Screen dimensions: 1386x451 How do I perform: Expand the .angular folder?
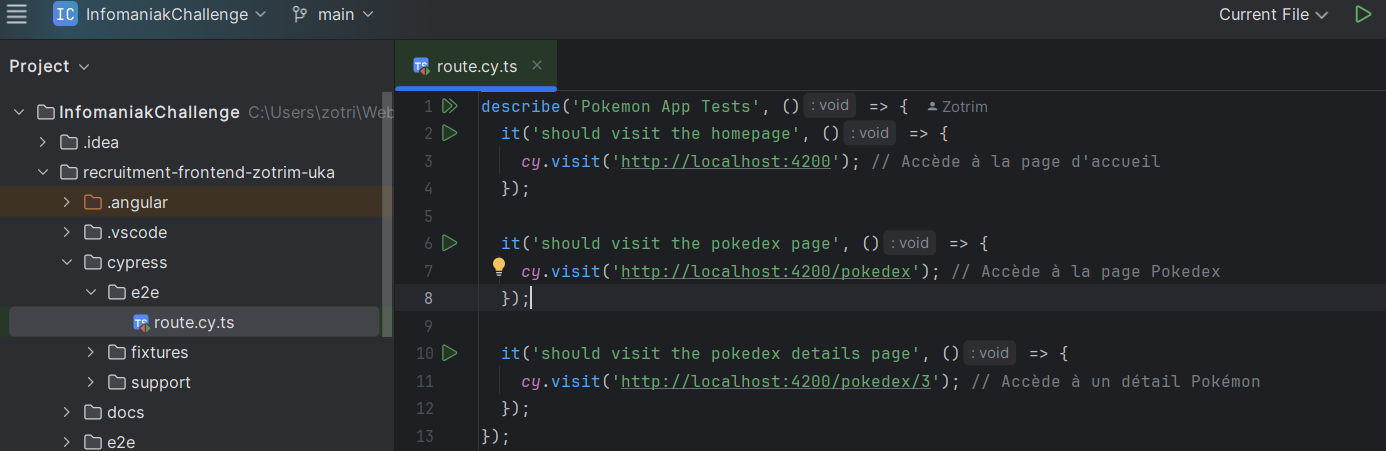point(67,202)
